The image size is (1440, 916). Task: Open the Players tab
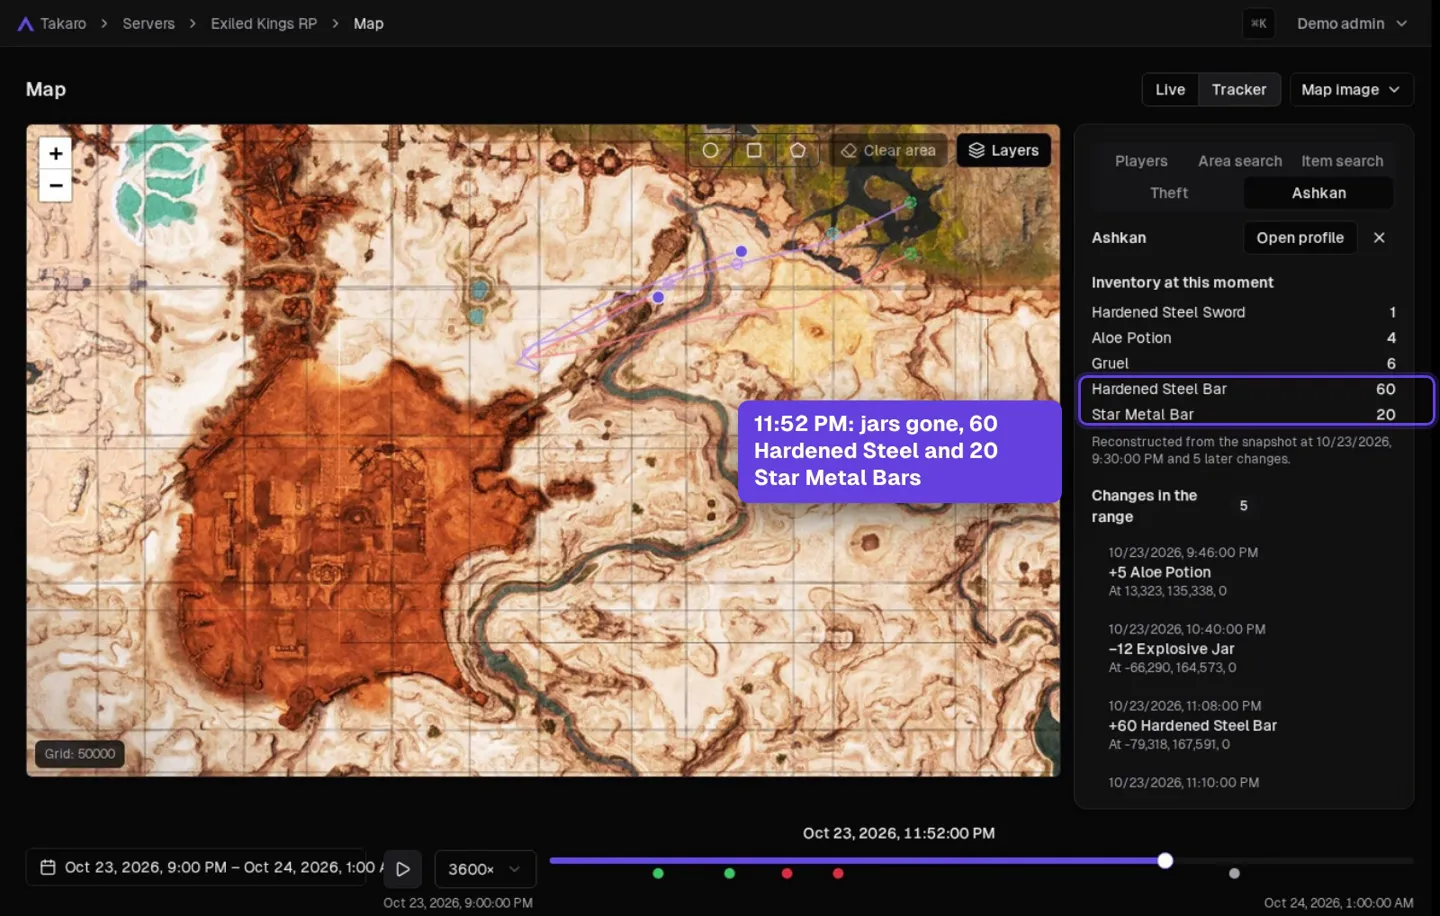tap(1141, 161)
